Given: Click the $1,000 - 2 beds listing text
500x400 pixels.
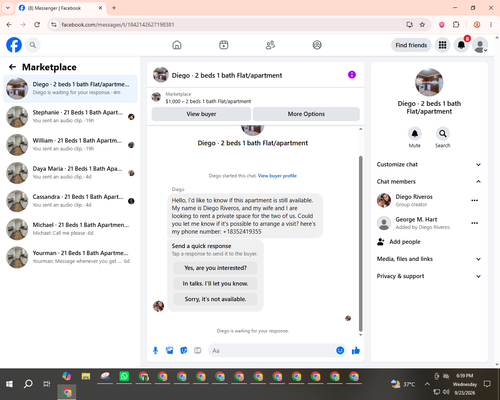Looking at the screenshot, I should pos(208,101).
